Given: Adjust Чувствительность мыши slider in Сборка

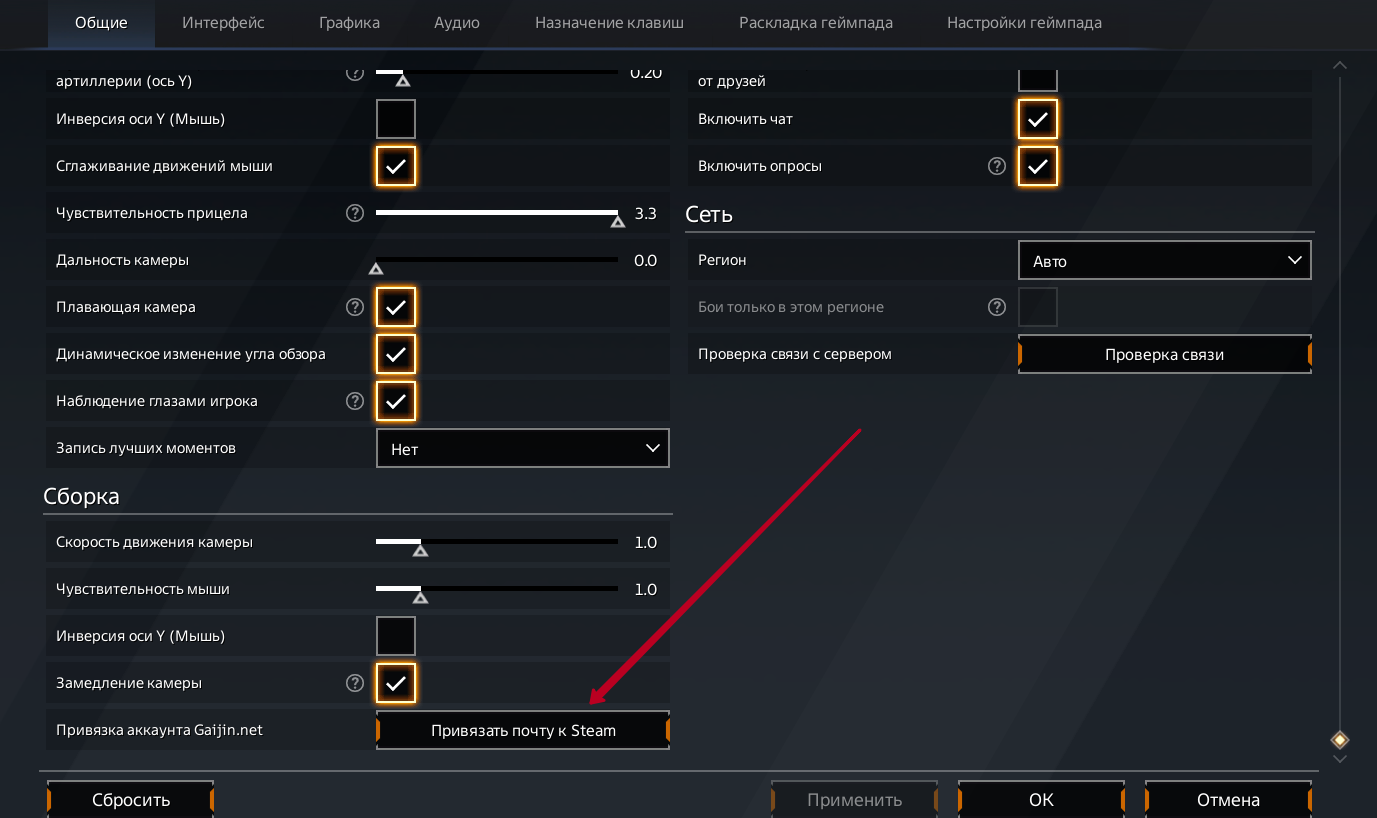Looking at the screenshot, I should 497,590.
